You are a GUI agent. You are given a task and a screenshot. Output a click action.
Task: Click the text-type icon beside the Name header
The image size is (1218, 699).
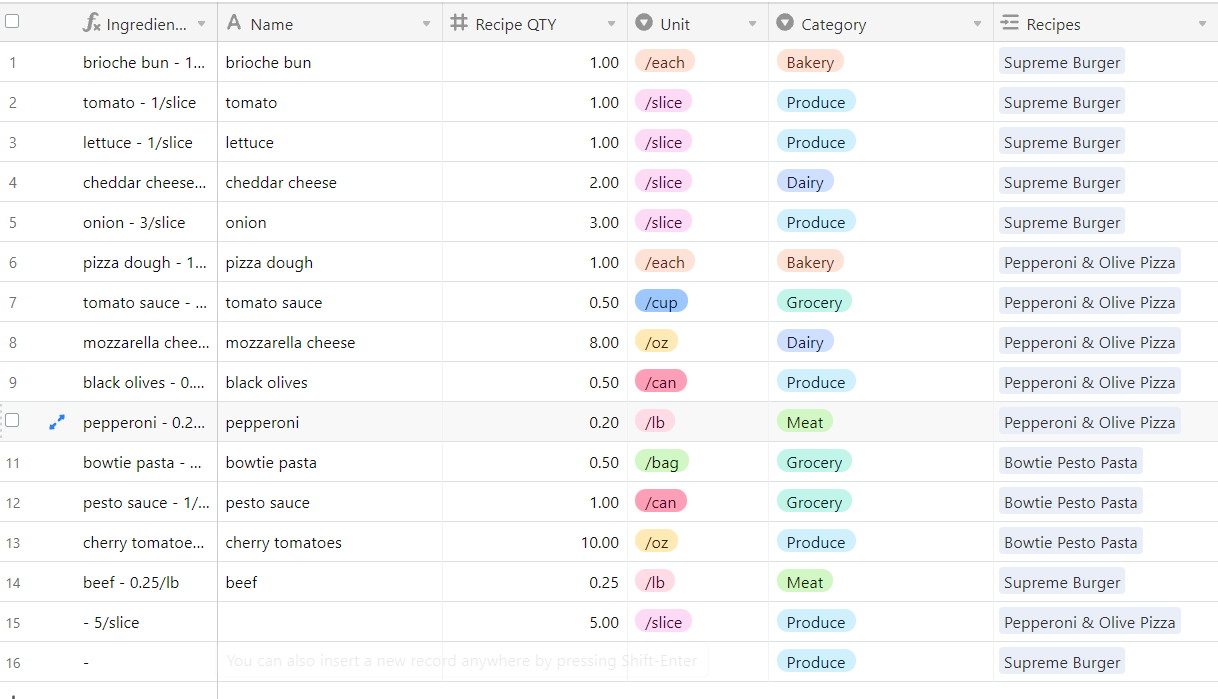[234, 23]
